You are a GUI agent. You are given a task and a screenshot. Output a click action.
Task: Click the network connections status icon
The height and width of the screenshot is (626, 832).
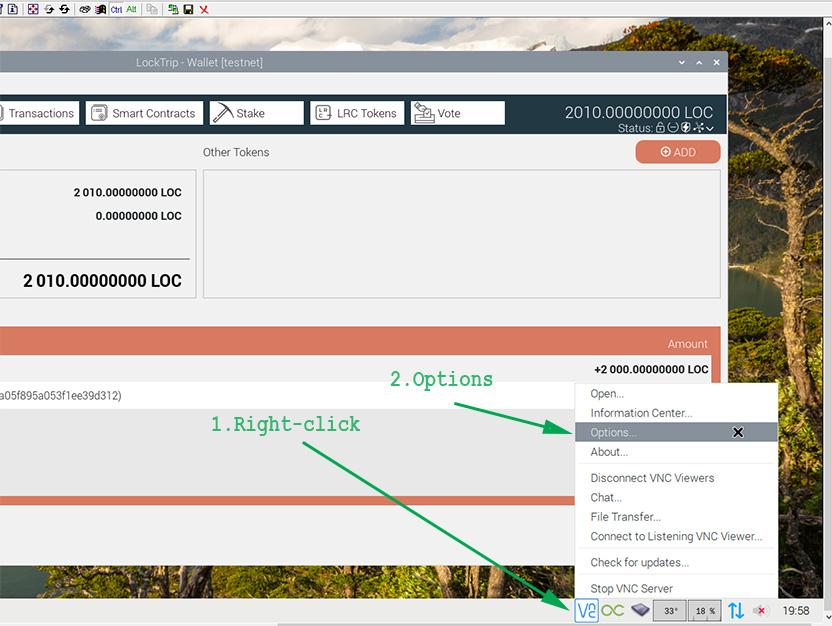tap(698, 128)
